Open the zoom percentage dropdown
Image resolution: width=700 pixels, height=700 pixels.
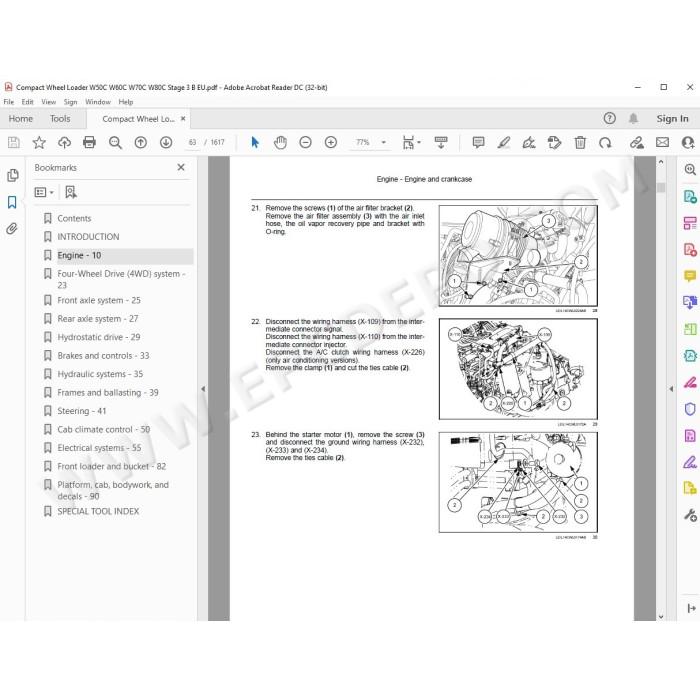click(383, 142)
